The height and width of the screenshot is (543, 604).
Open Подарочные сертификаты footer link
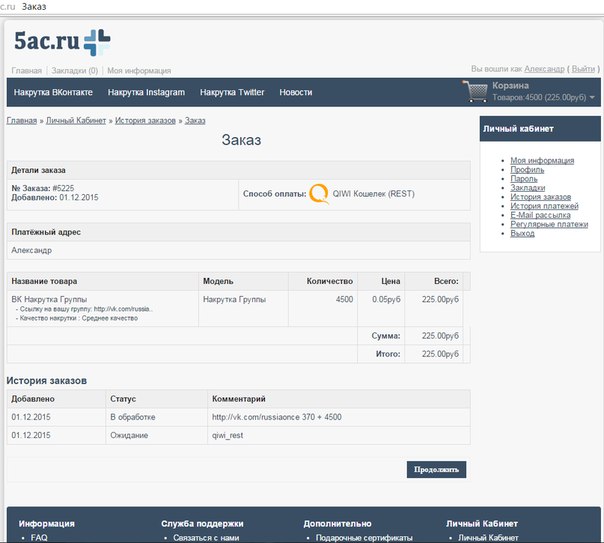364,538
